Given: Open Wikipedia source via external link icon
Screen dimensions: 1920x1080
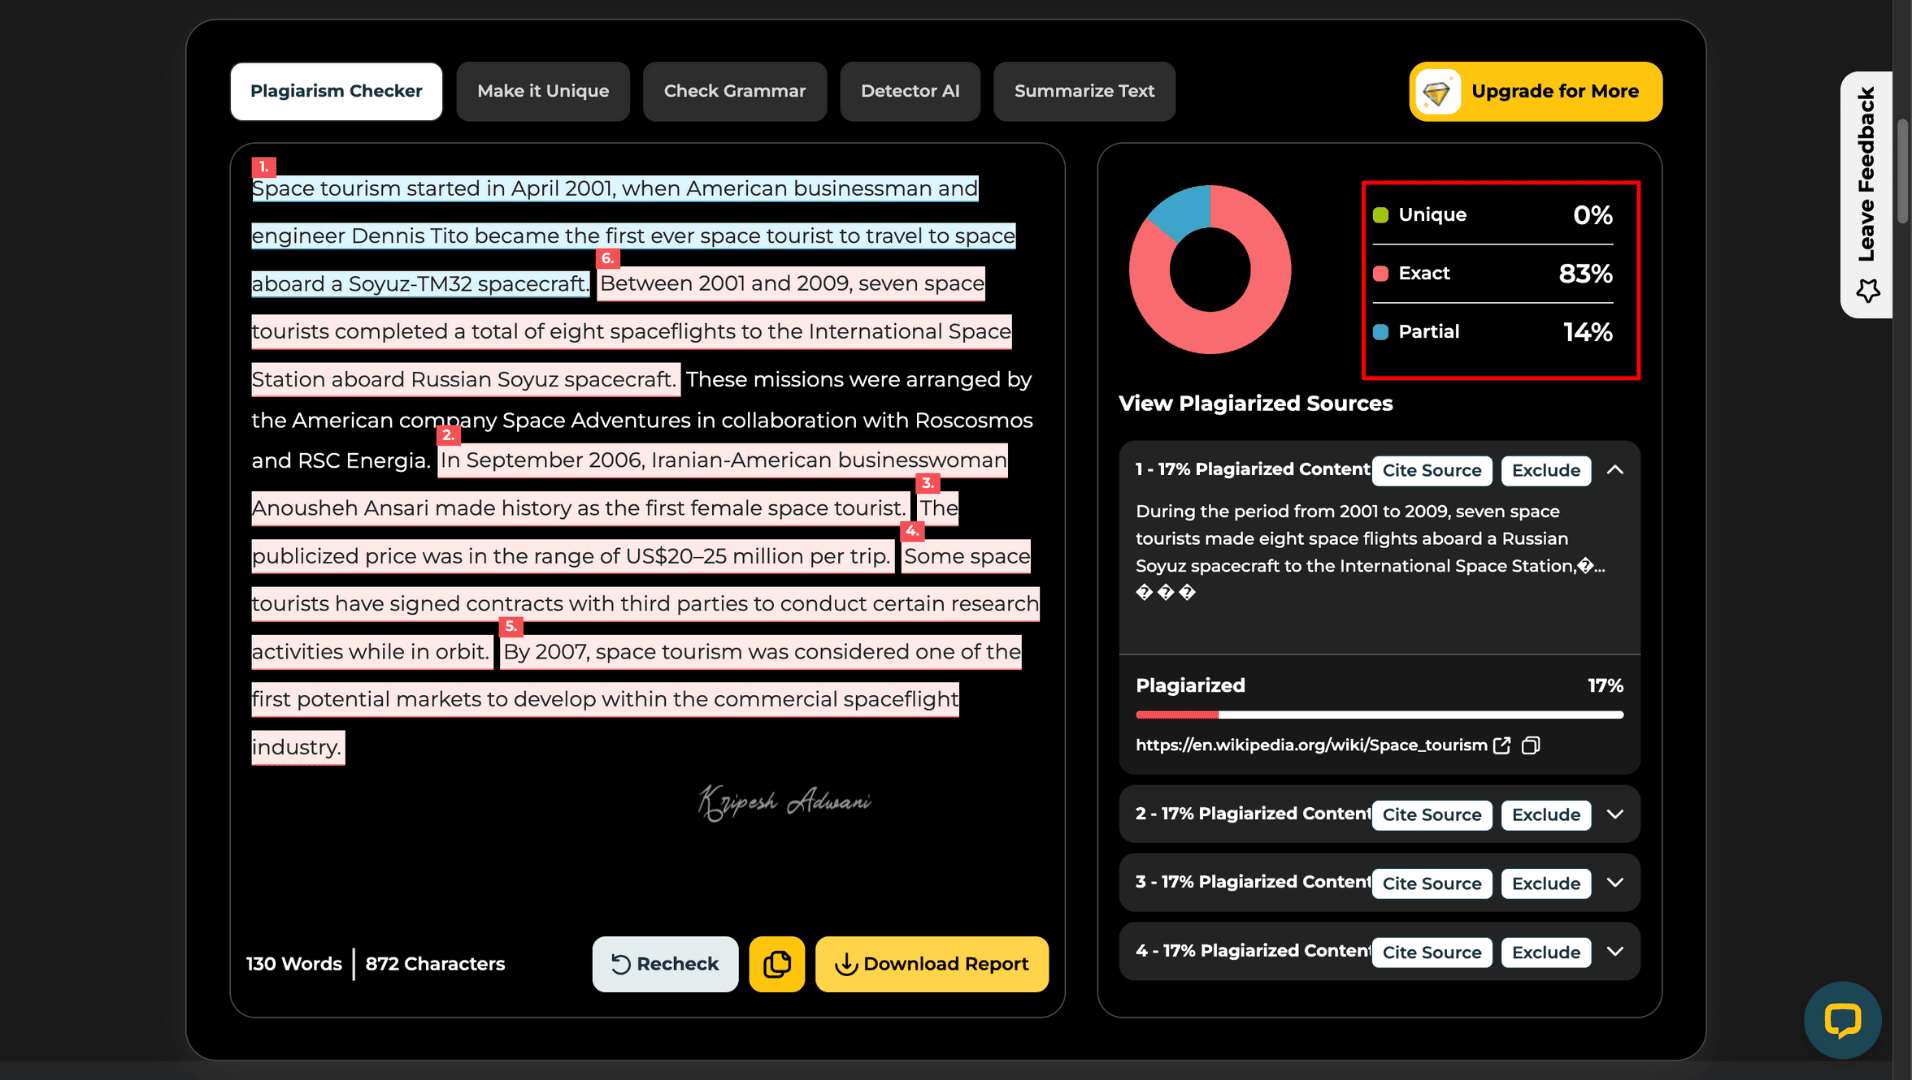Looking at the screenshot, I should click(1501, 746).
